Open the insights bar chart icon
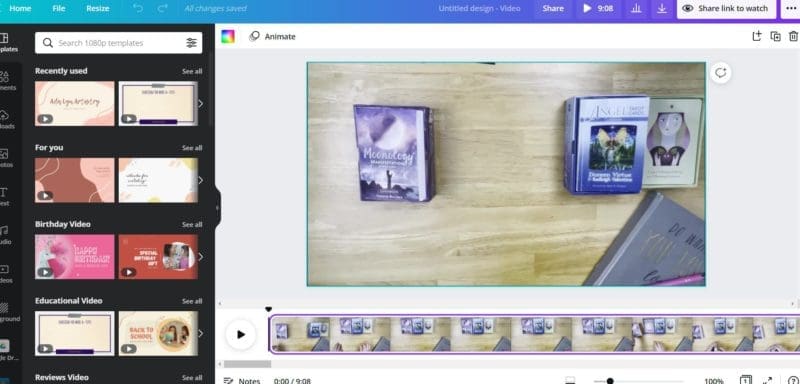800x384 pixels. click(x=636, y=9)
